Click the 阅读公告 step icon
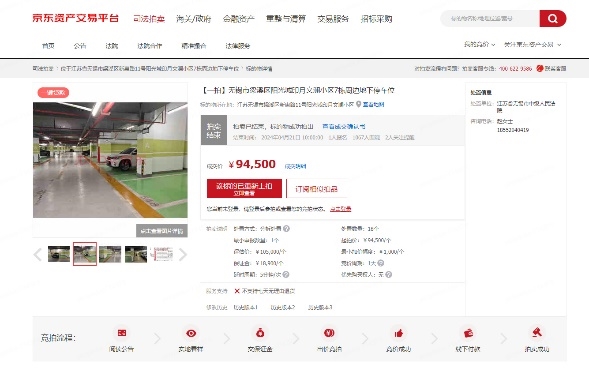Viewport: 589px width, 368px height. (122, 333)
